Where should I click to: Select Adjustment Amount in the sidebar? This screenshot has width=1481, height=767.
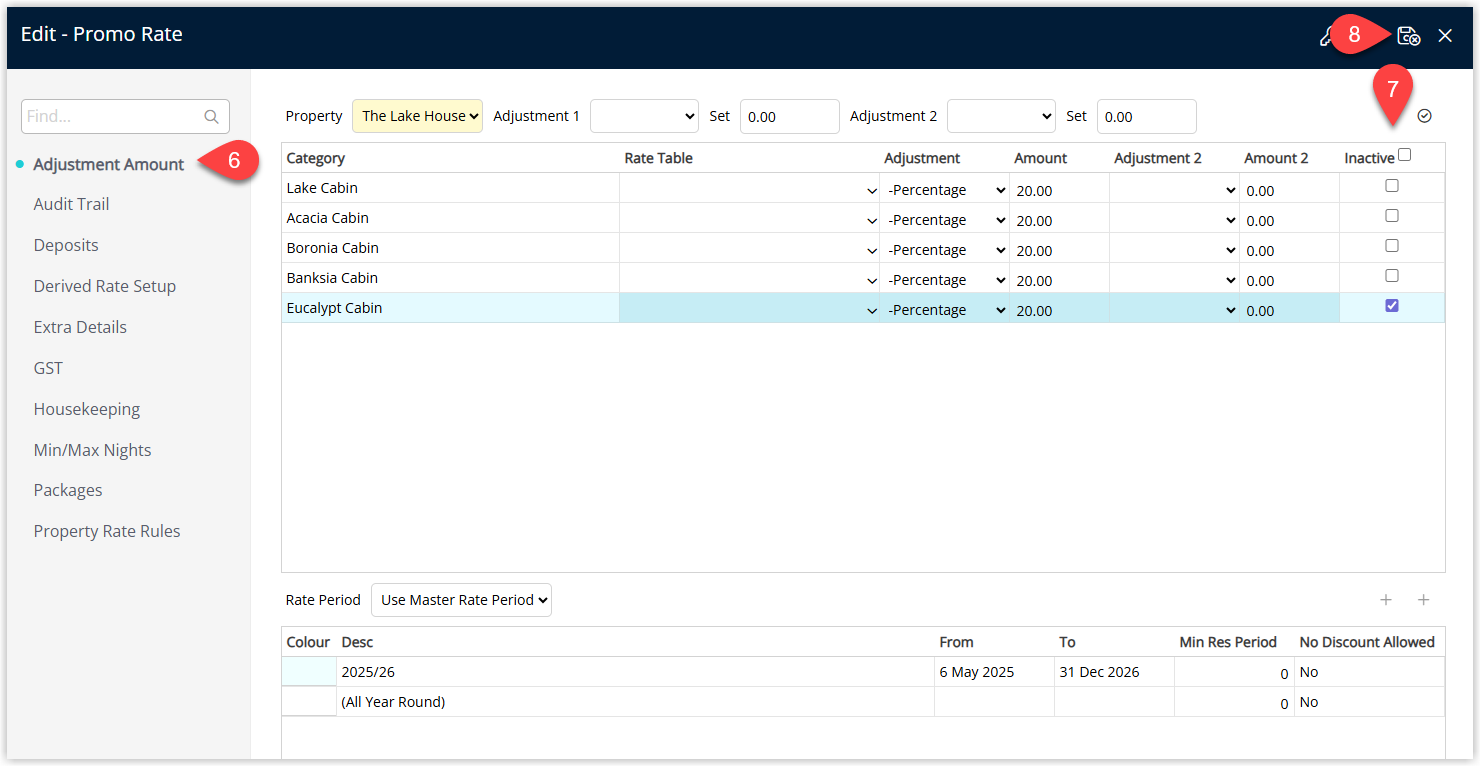109,164
